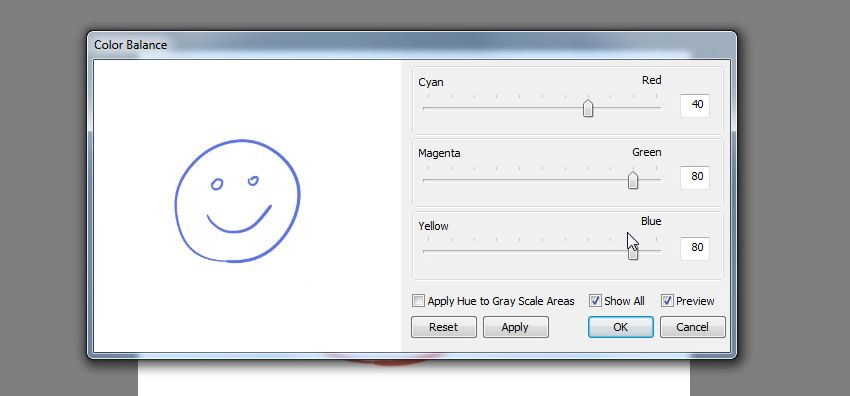The width and height of the screenshot is (850, 396).
Task: Enable Apply Hue to Gray Scale Areas checkbox
Action: tap(418, 301)
